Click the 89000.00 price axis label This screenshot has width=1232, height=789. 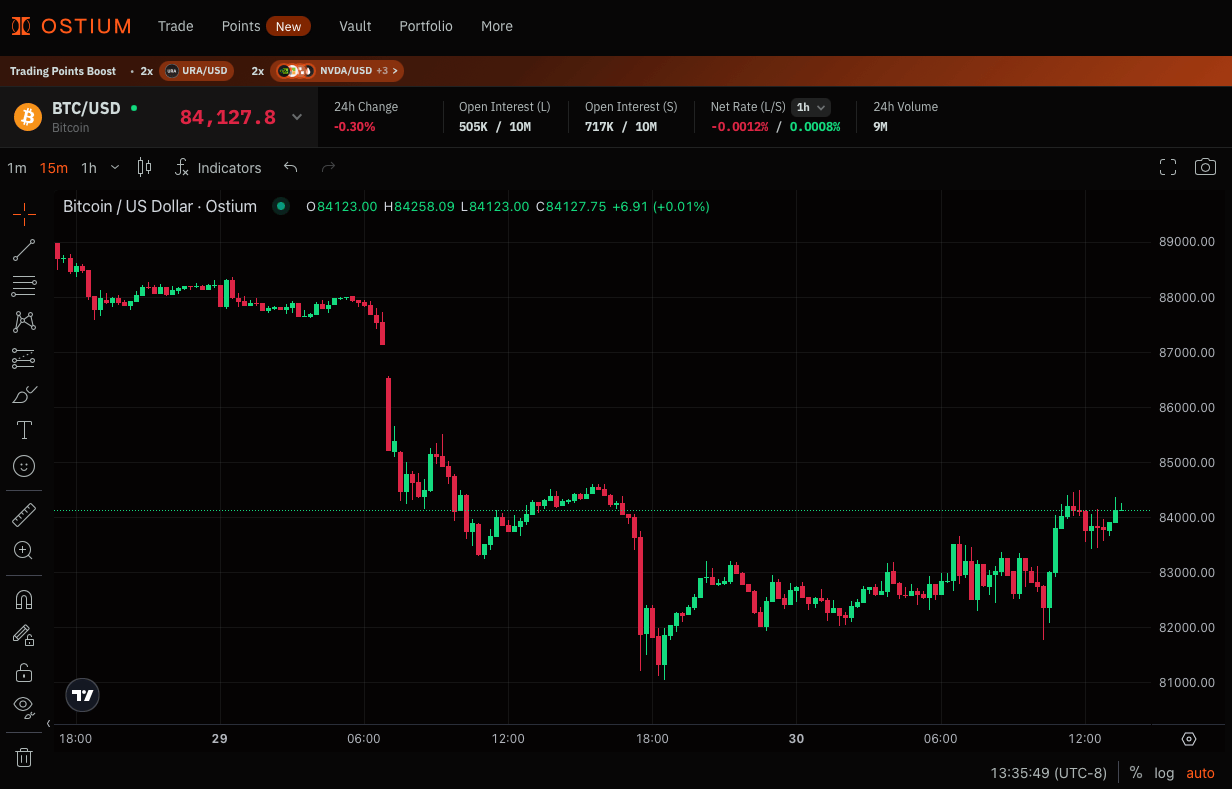1187,242
